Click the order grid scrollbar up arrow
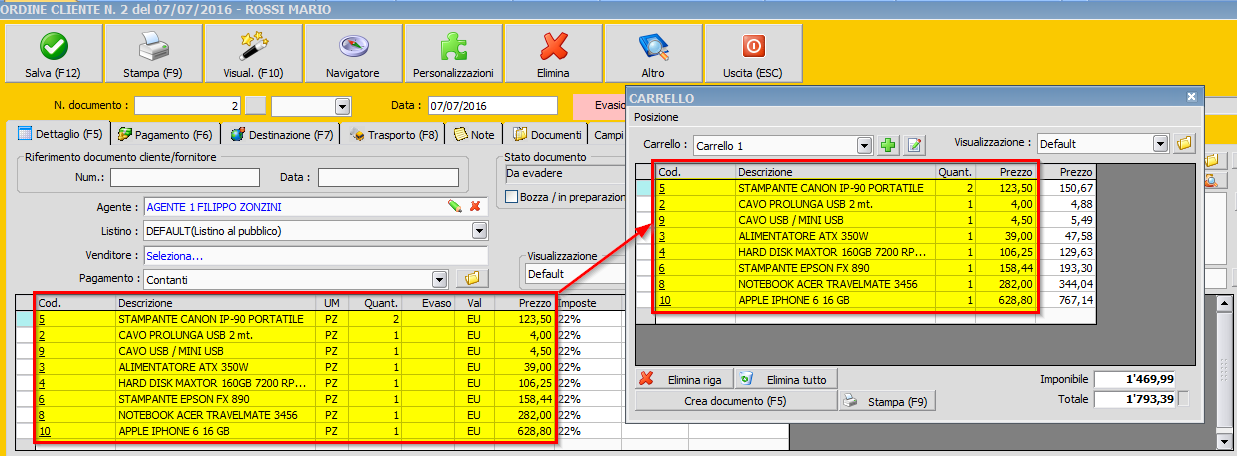1237x456 pixels. (x=1224, y=304)
